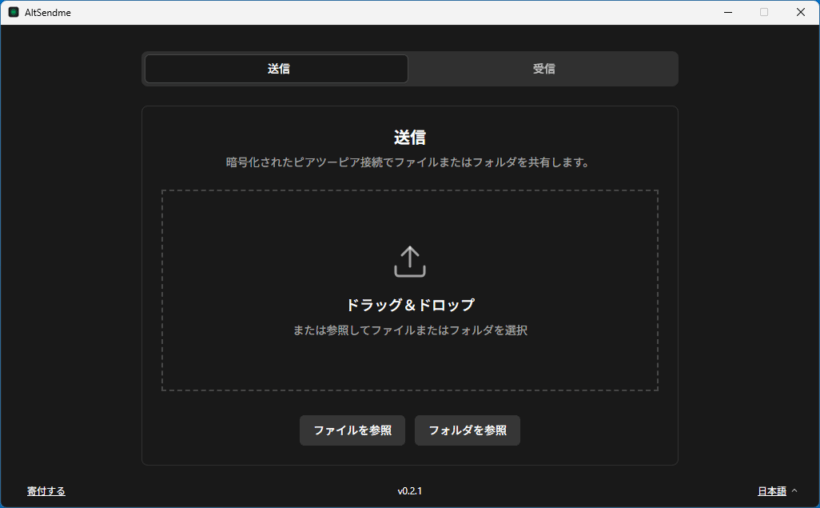Click the または参照してファイルまたはフォルダを選択 hint text

pos(410,330)
